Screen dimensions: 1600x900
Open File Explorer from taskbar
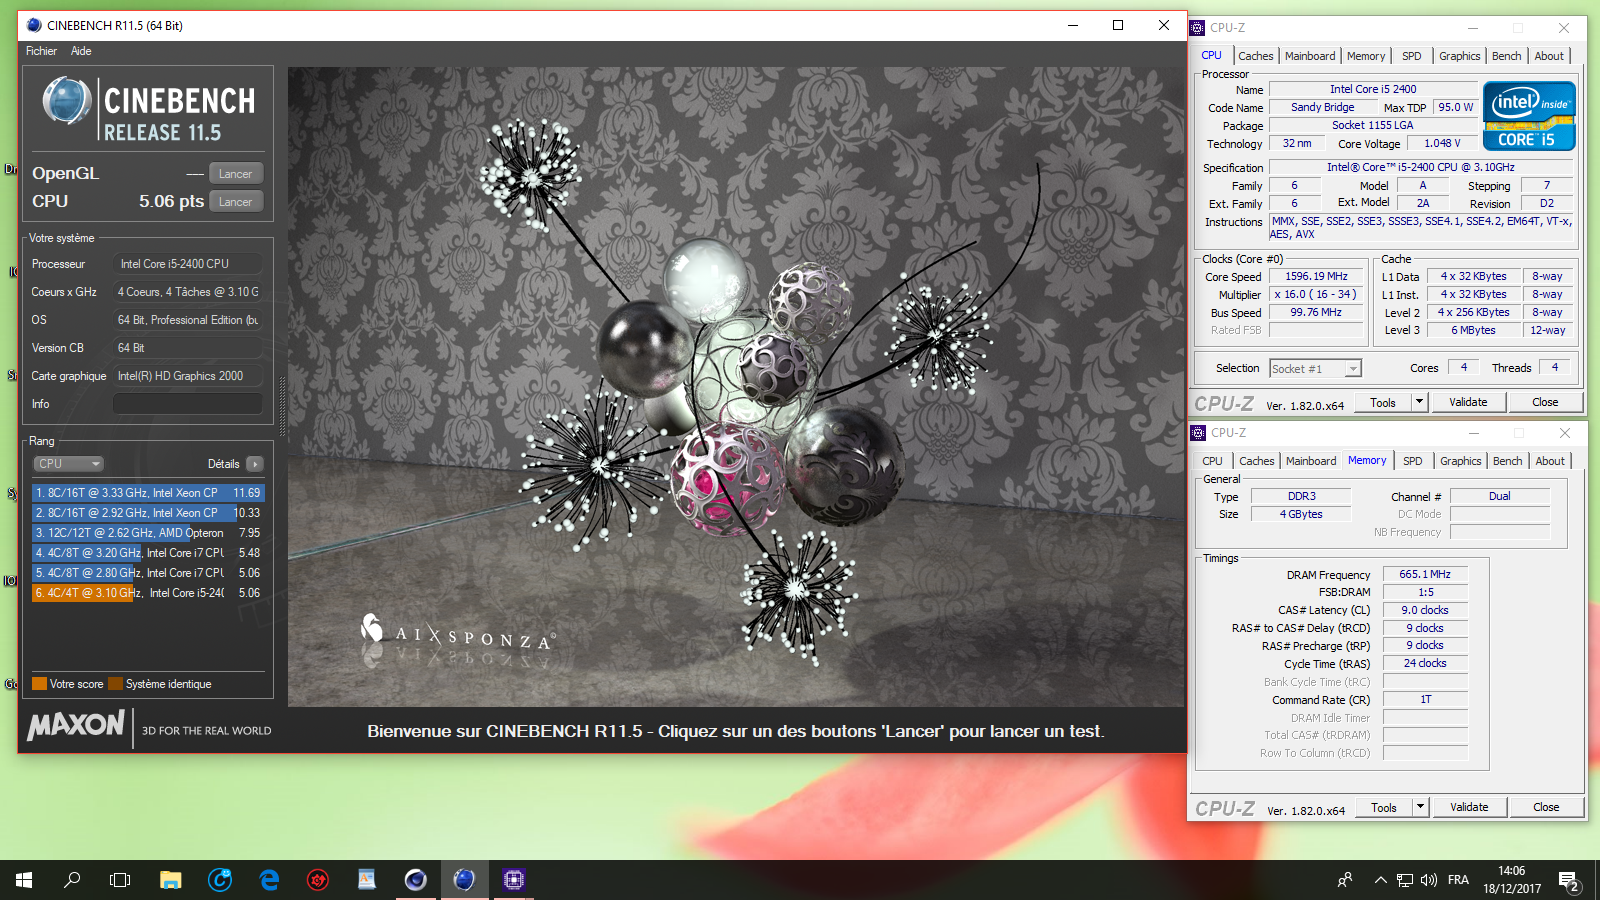point(171,880)
